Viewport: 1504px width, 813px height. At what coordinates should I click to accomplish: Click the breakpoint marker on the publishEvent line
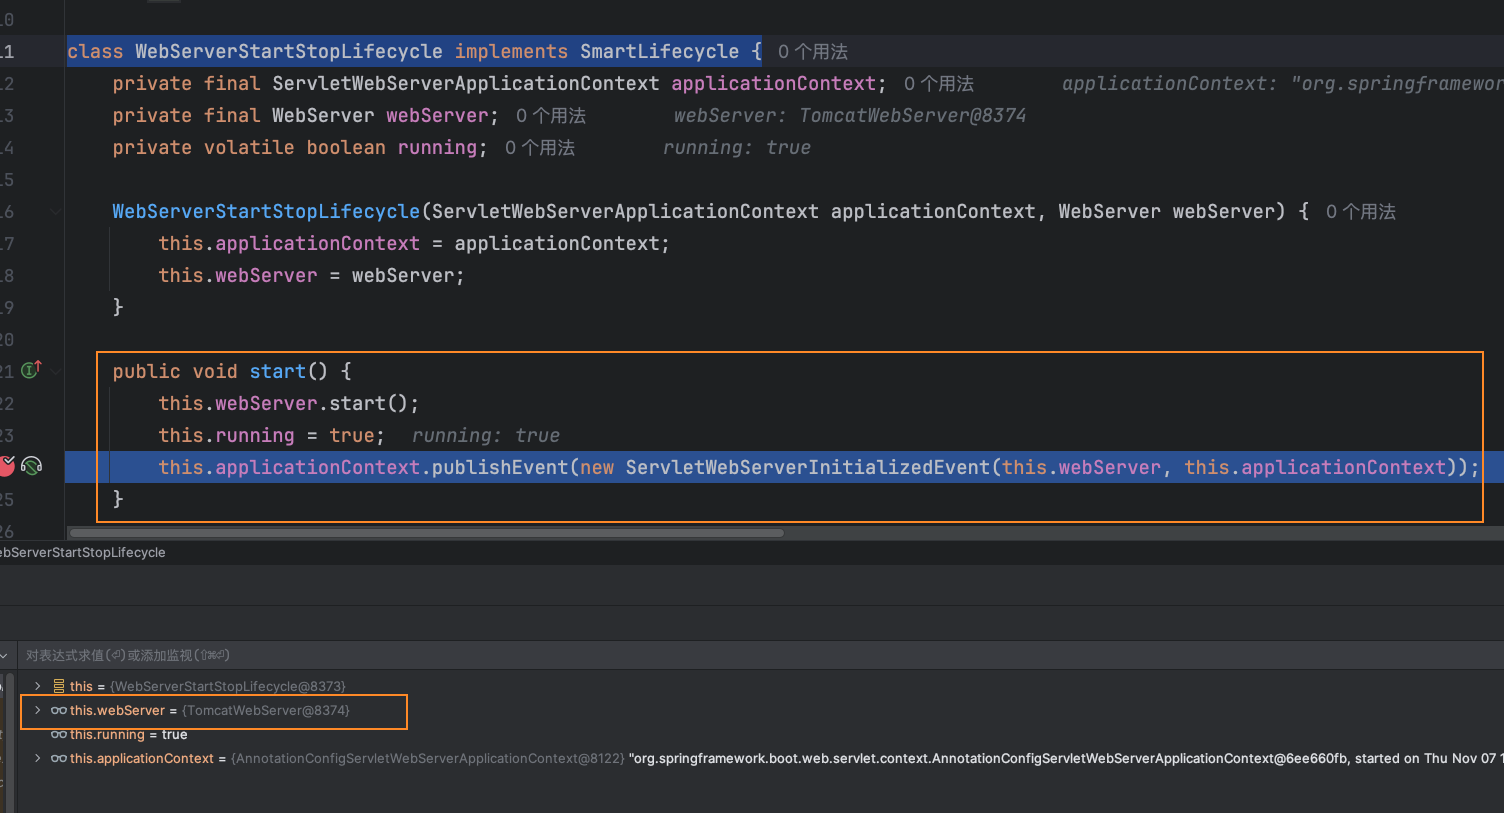[6, 466]
